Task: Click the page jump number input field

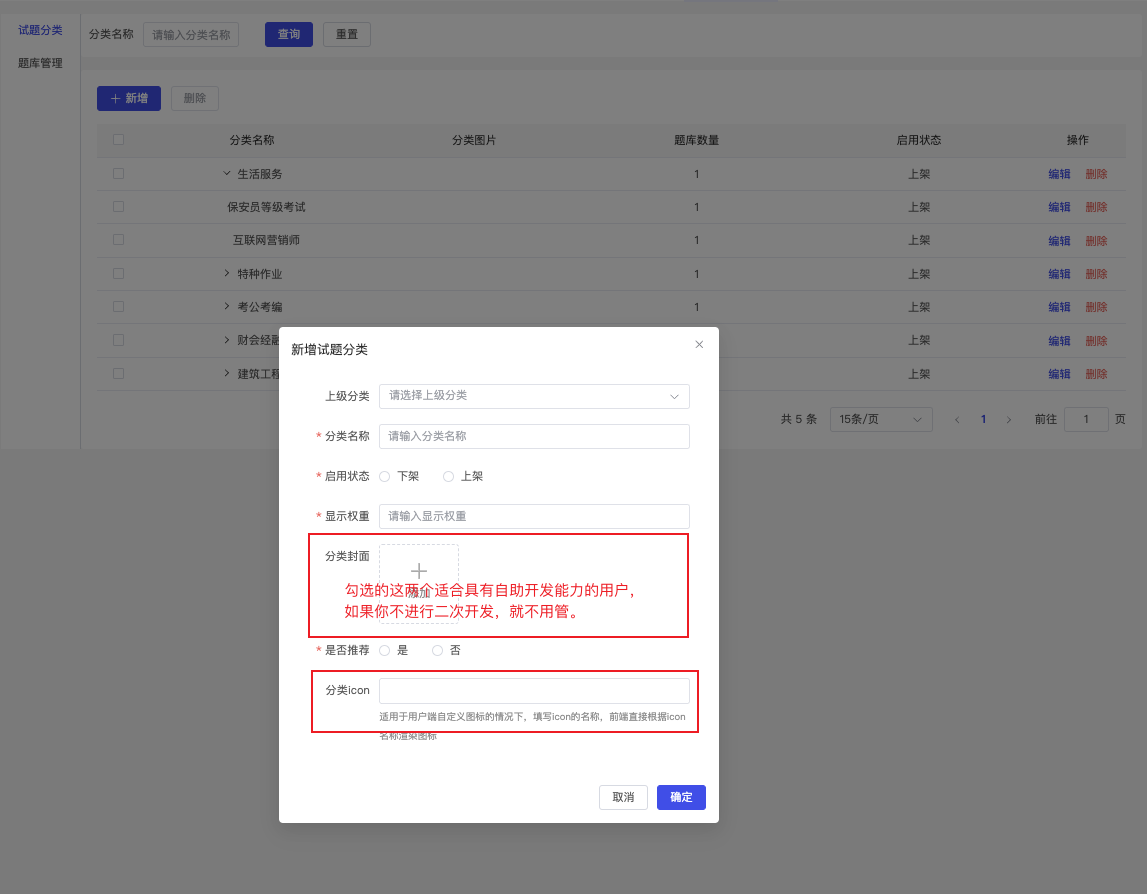Action: (x=1086, y=419)
